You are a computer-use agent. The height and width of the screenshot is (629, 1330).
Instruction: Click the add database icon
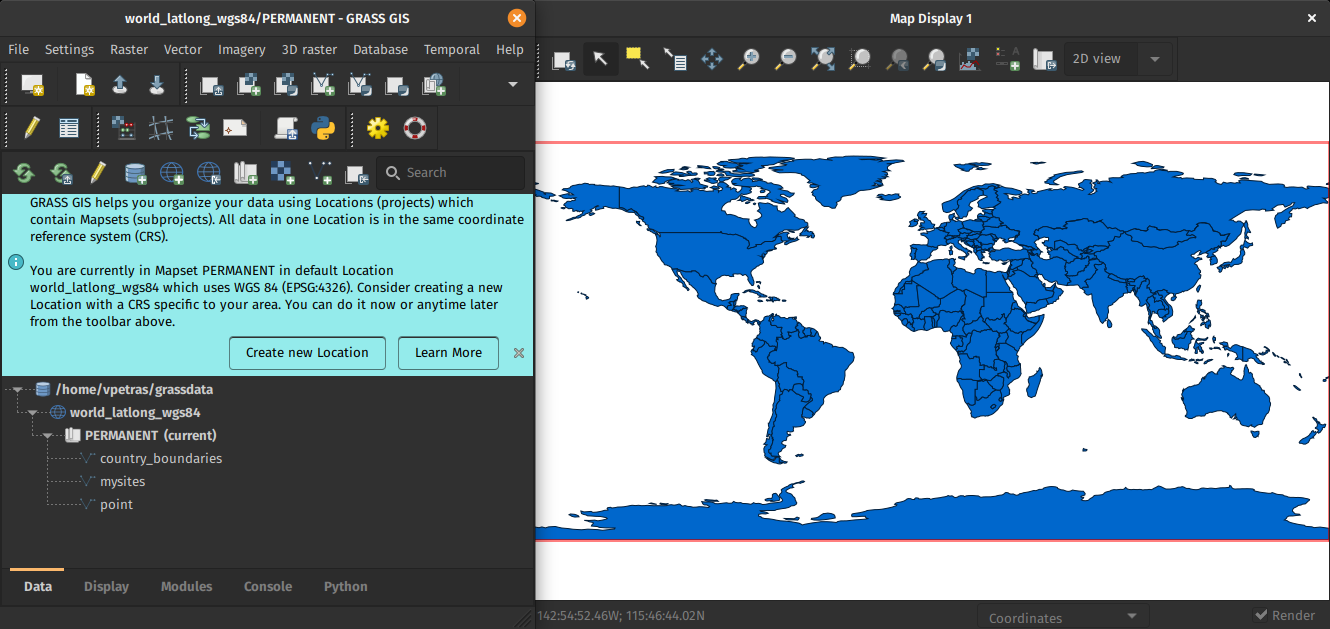[135, 173]
